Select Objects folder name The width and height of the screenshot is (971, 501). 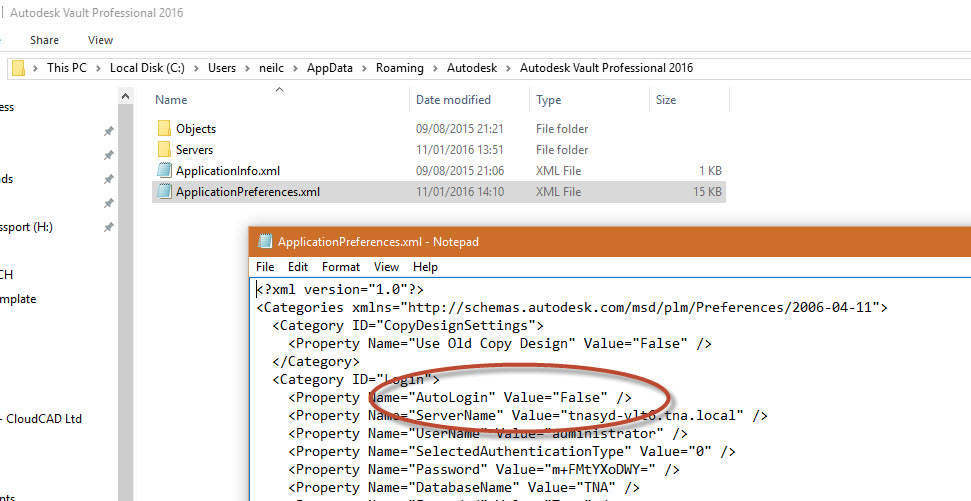click(196, 129)
